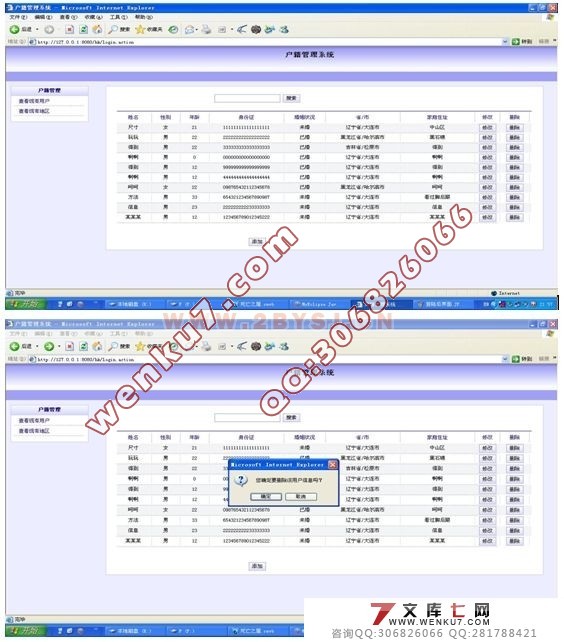The width and height of the screenshot is (564, 642).
Task: Click the Print icon in upper browser toolbar
Action: (x=206, y=29)
